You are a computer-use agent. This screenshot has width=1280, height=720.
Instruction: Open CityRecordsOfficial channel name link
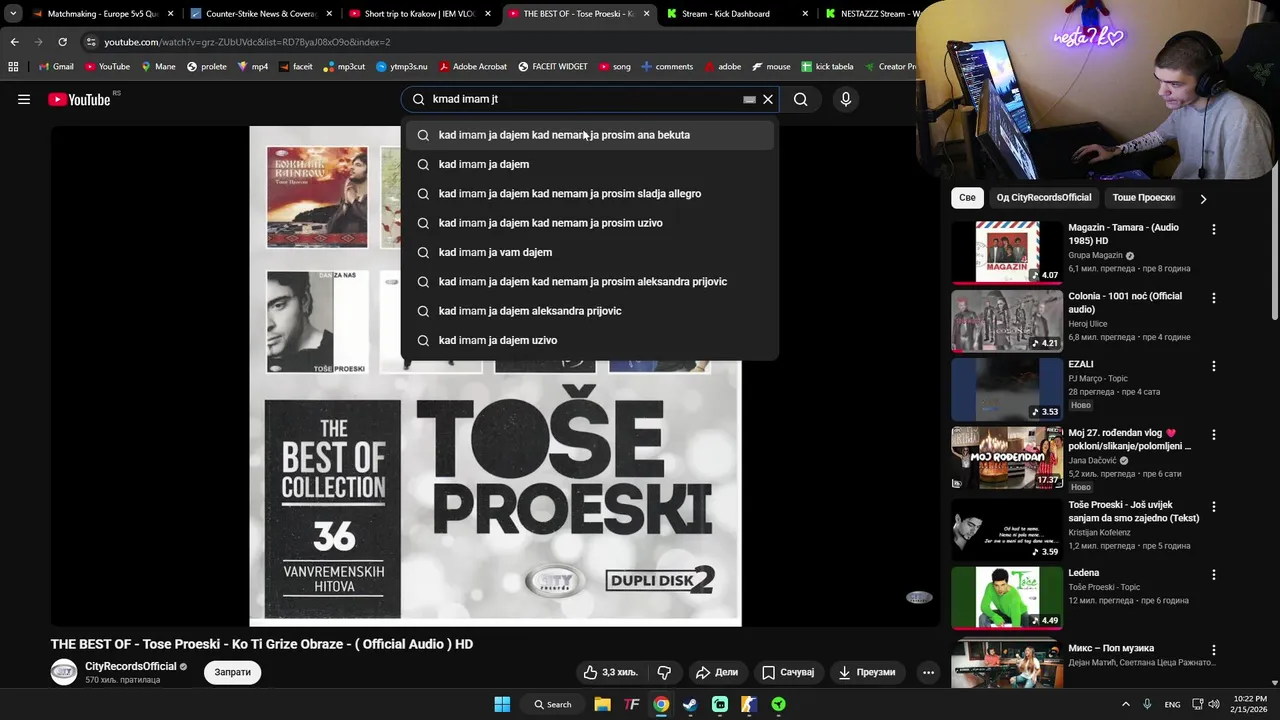tap(131, 666)
